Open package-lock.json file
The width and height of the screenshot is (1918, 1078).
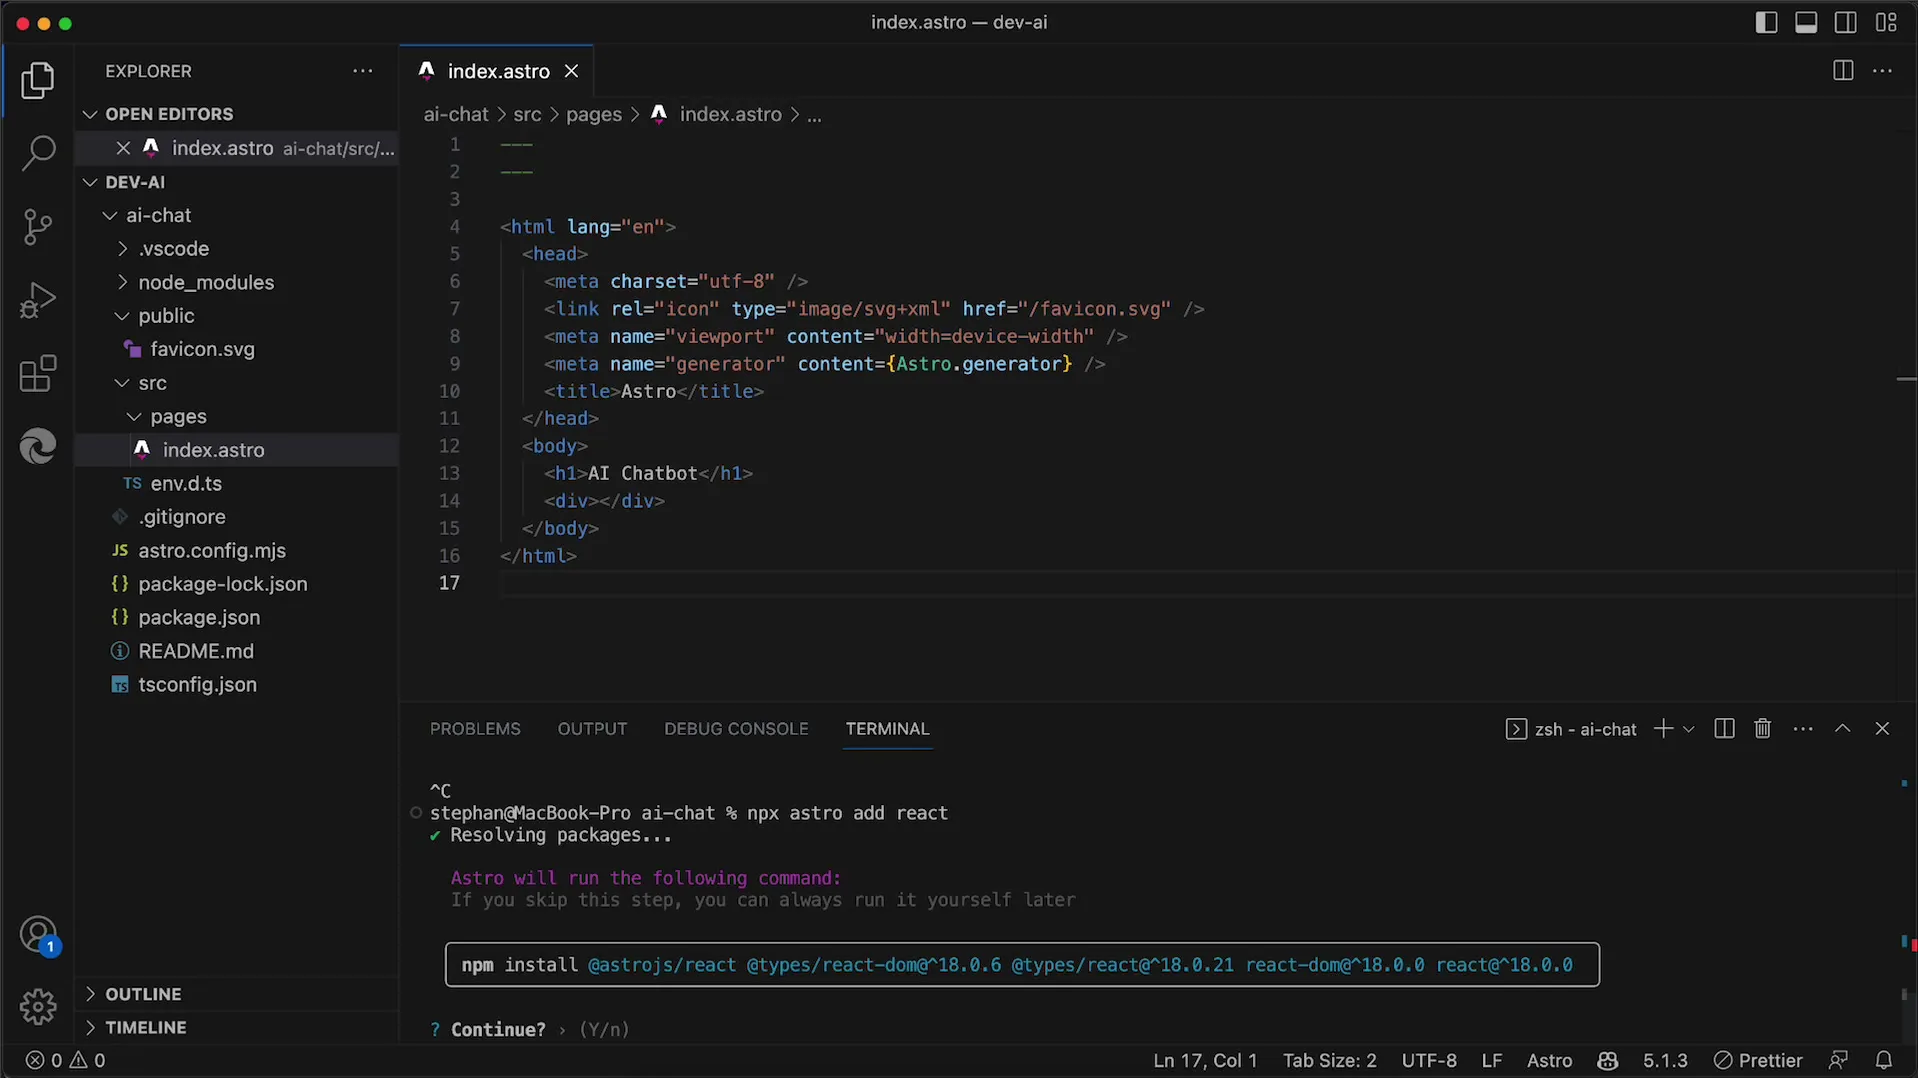coord(238,584)
